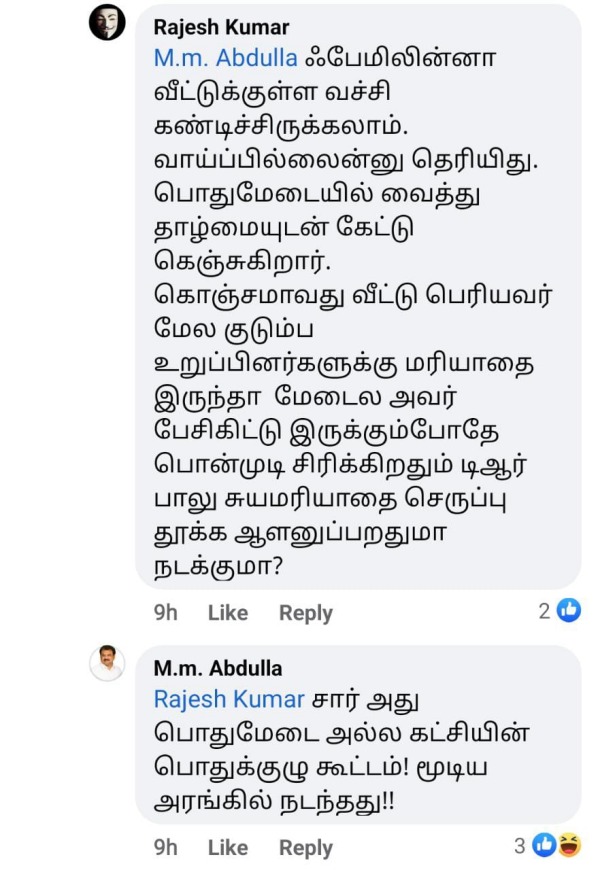The width and height of the screenshot is (600, 870).
Task: Reply to M.m. Abdulla's comment
Action: 306,847
